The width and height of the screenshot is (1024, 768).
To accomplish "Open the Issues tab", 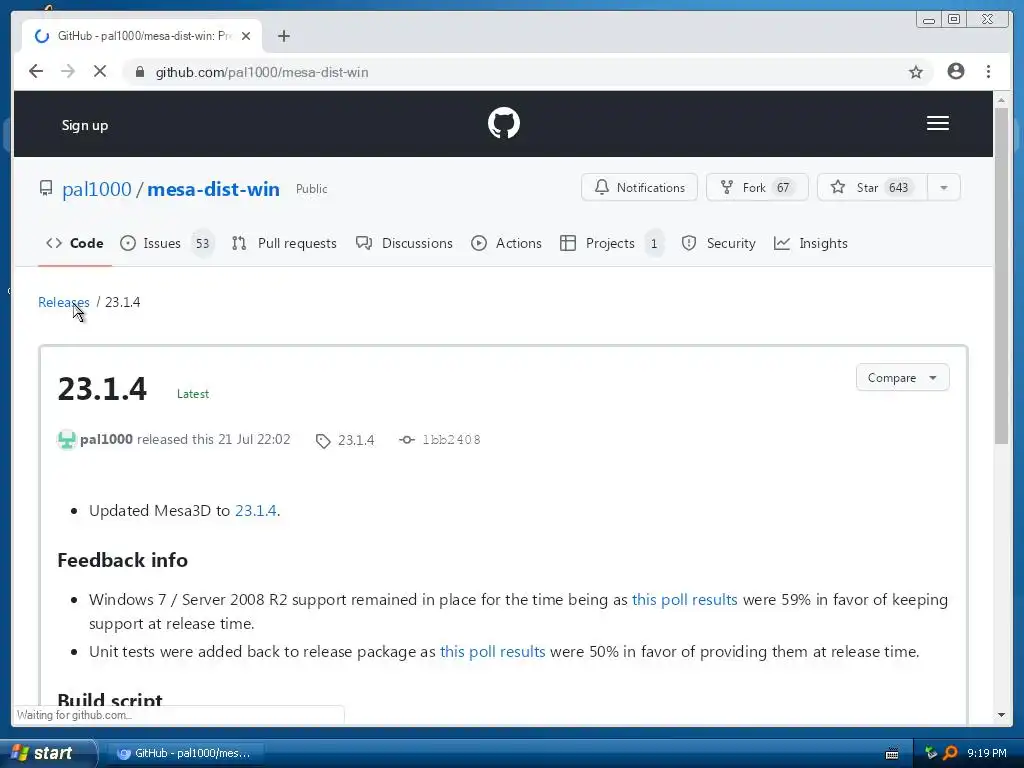I will [x=167, y=244].
